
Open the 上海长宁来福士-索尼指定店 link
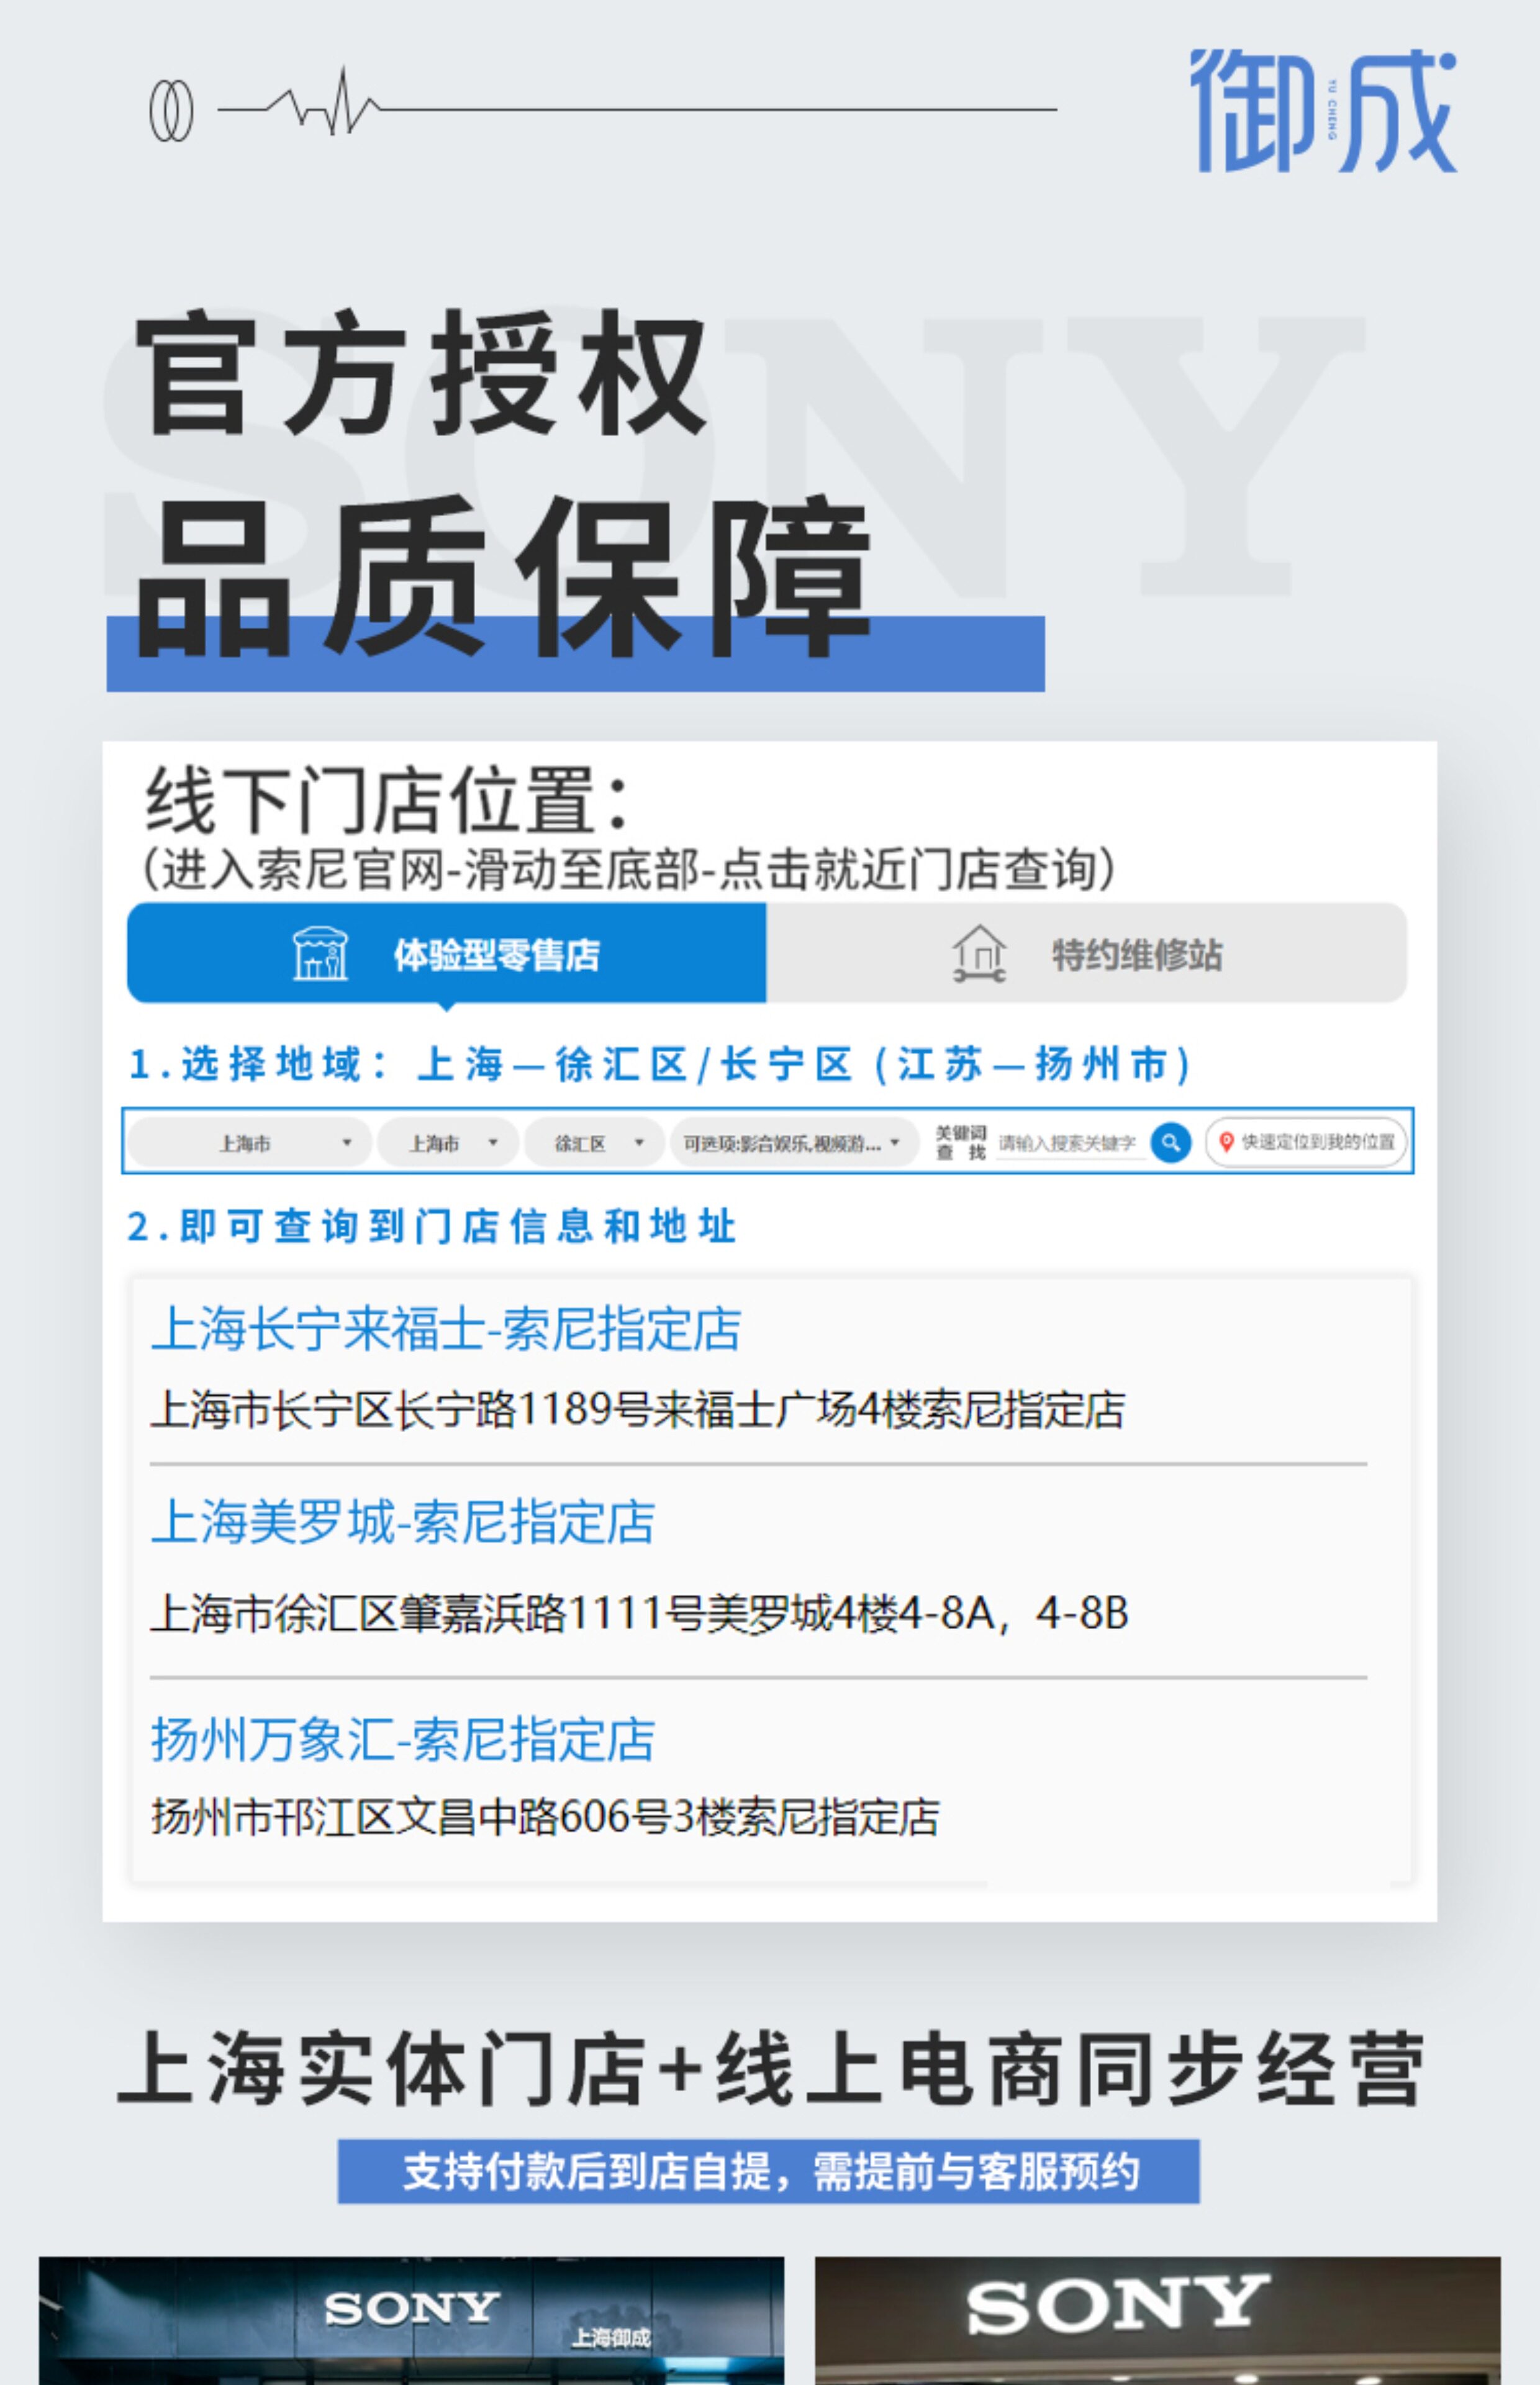pyautogui.click(x=446, y=1330)
